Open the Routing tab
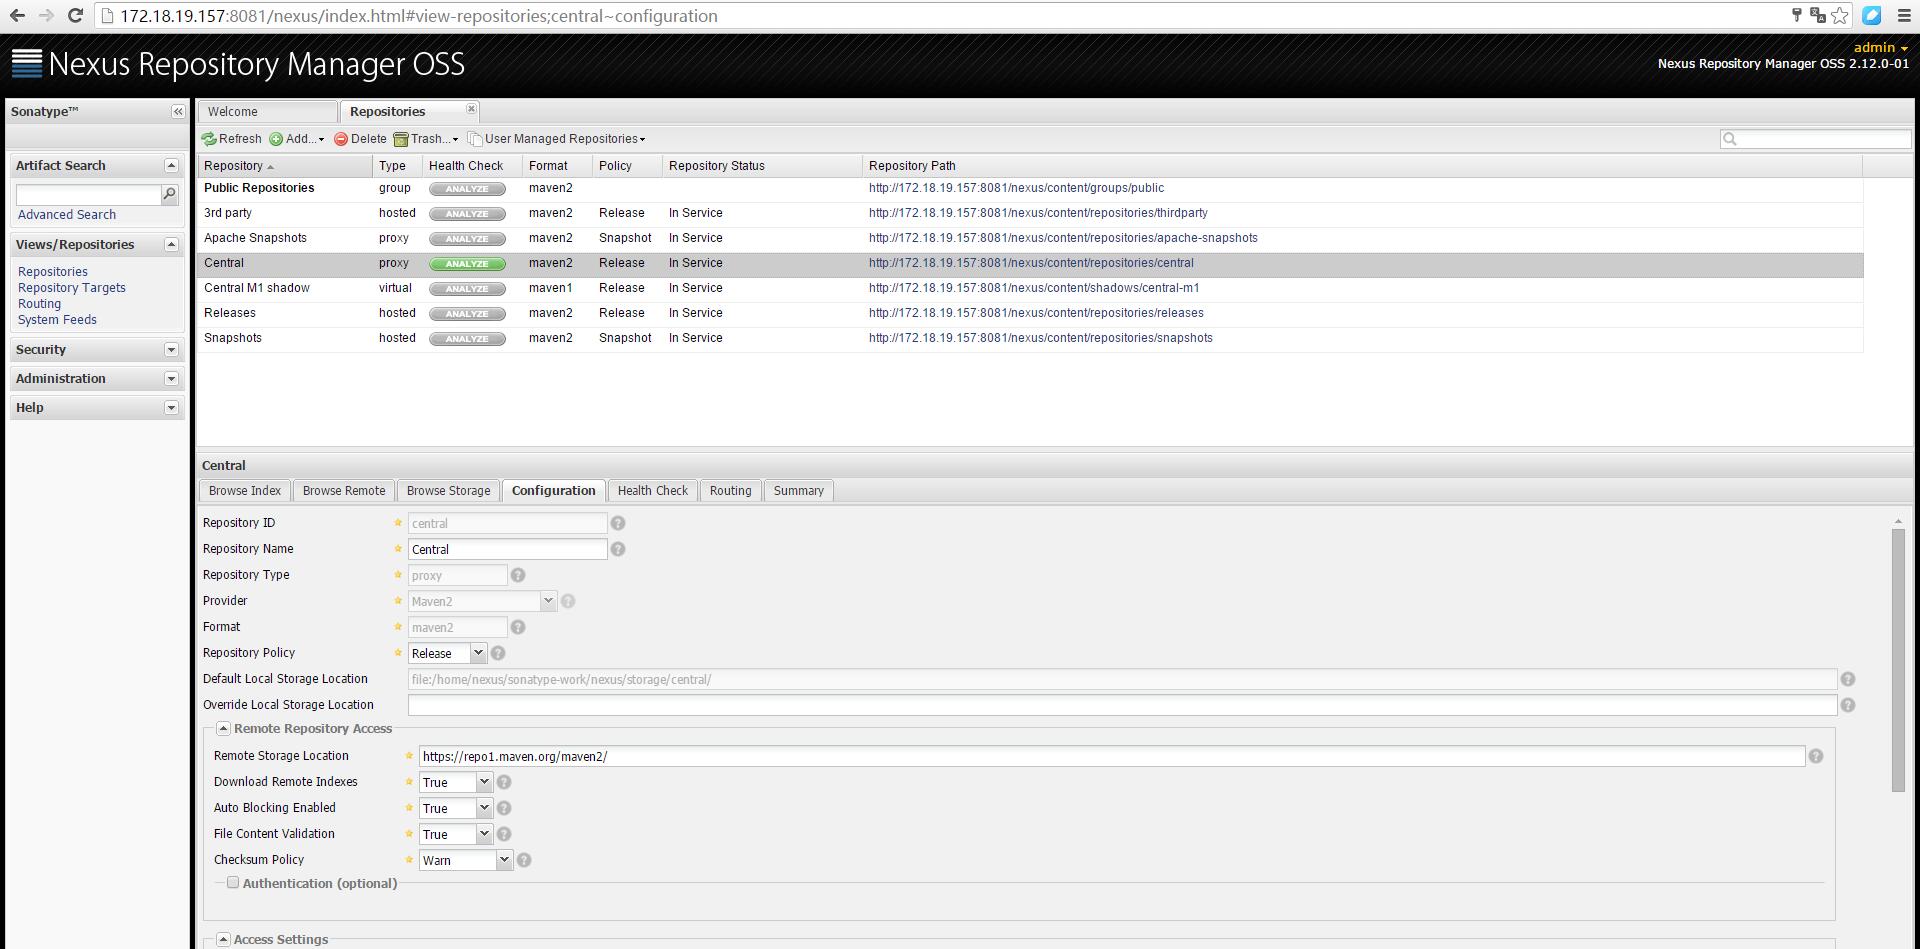The width and height of the screenshot is (1920, 949). 731,491
